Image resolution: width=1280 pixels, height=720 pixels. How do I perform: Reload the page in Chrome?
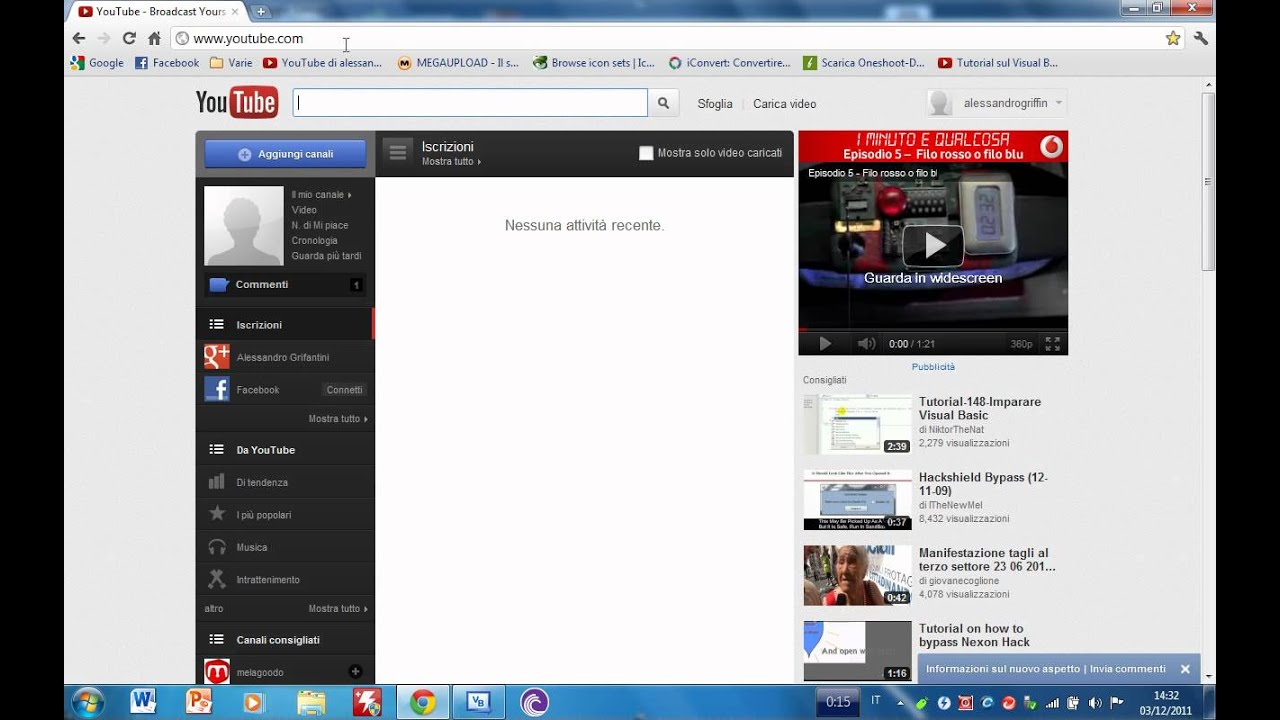[129, 38]
